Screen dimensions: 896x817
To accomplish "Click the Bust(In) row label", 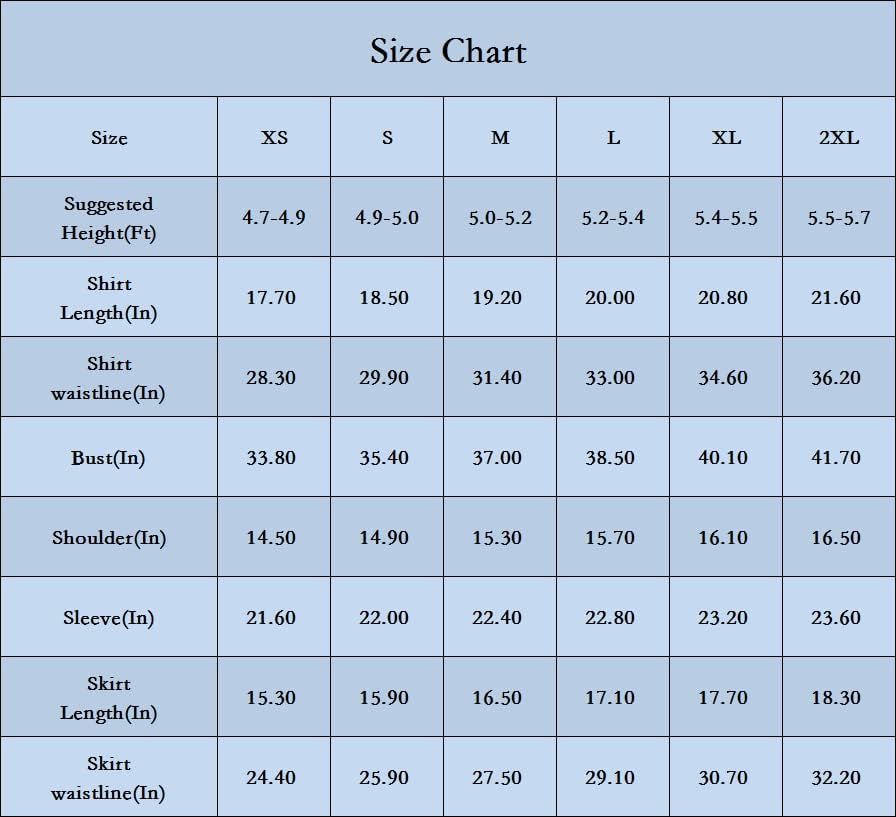I will coord(108,458).
